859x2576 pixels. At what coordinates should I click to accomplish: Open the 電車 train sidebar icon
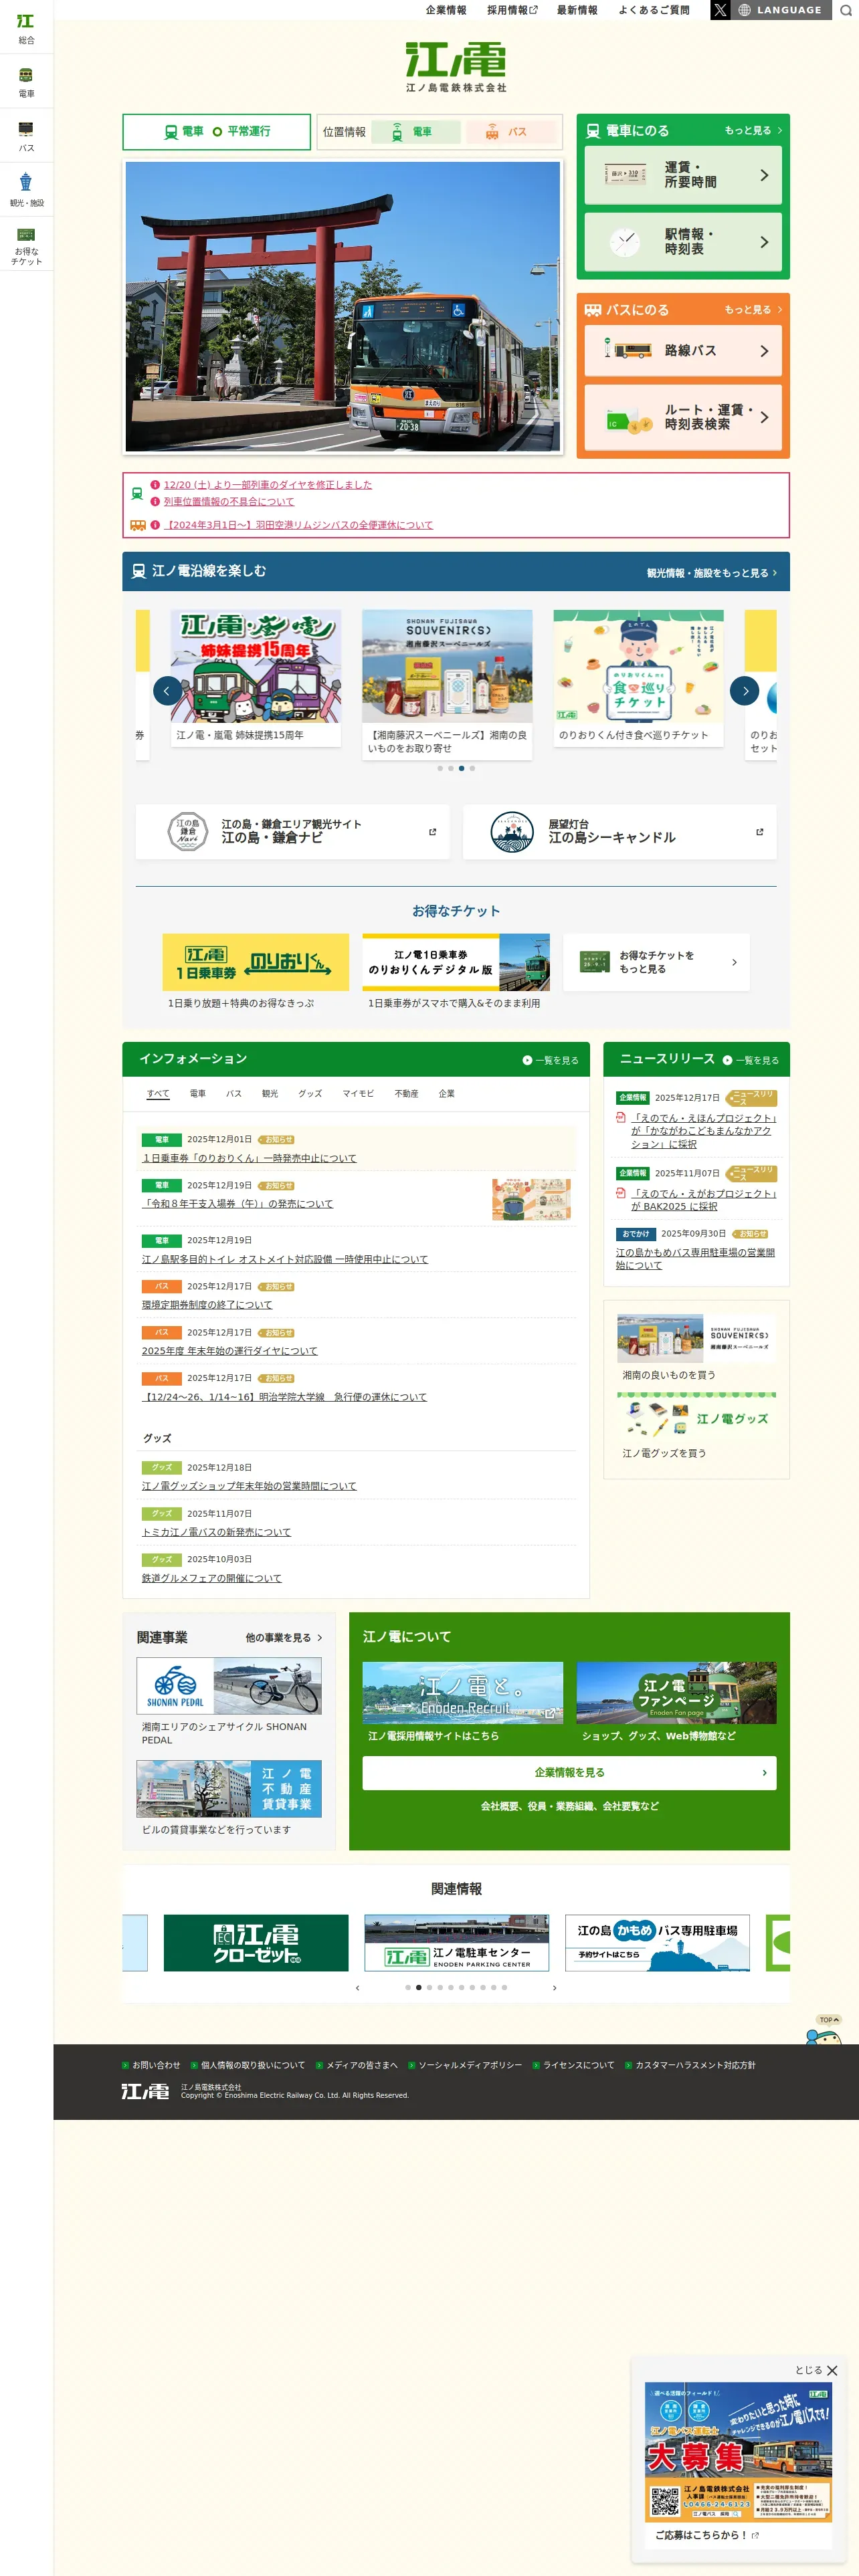tap(26, 82)
